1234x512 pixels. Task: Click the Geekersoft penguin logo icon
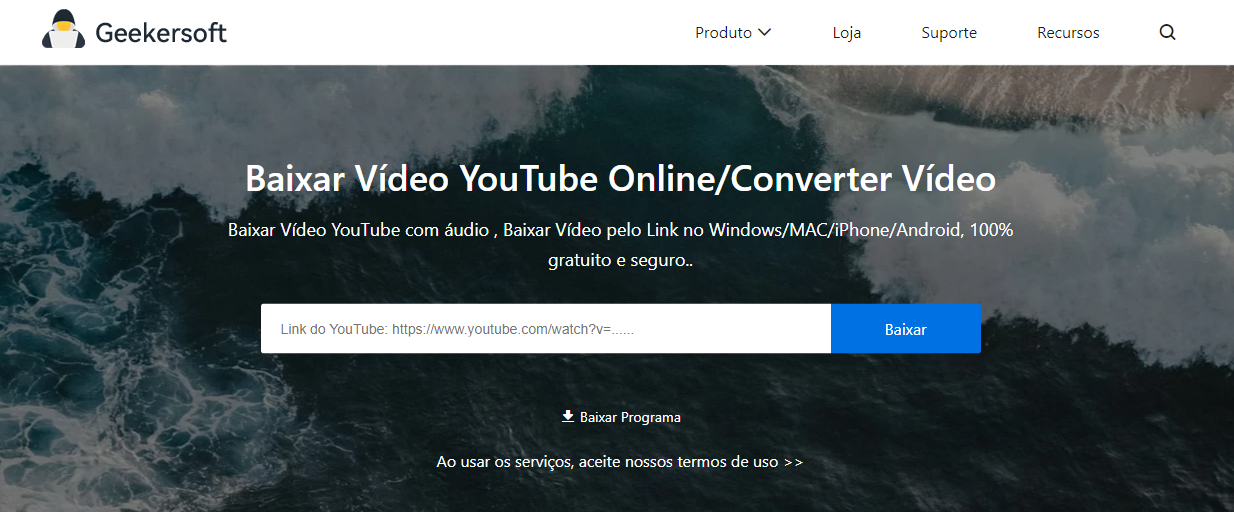tap(63, 31)
